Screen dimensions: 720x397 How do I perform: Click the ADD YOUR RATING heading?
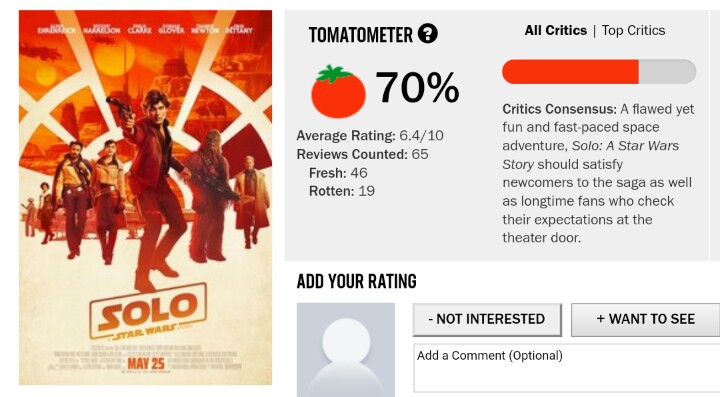(x=356, y=281)
